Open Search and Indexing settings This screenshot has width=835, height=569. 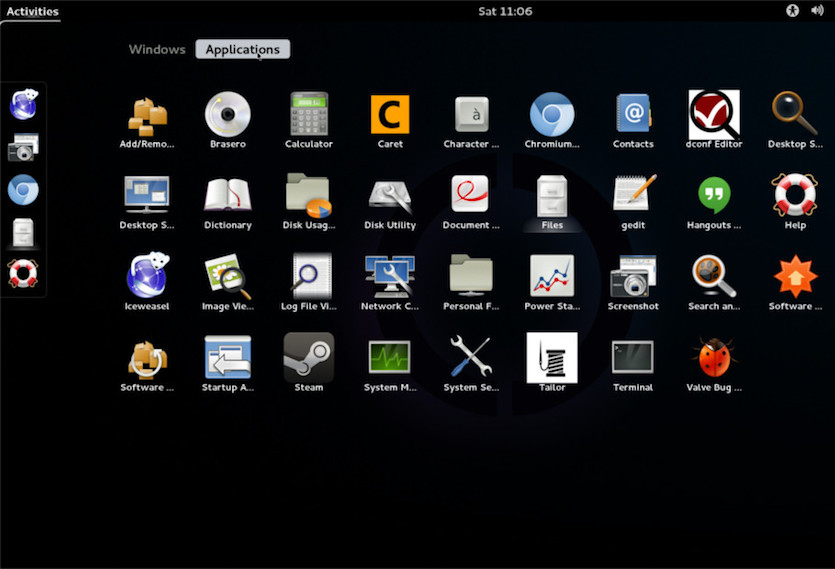click(x=714, y=282)
